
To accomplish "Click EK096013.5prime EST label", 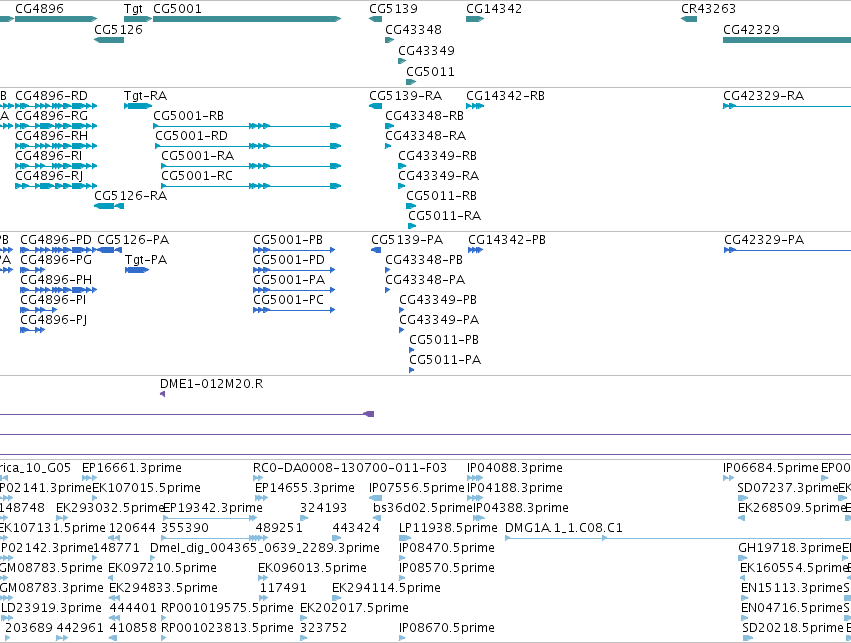I will 312,568.
